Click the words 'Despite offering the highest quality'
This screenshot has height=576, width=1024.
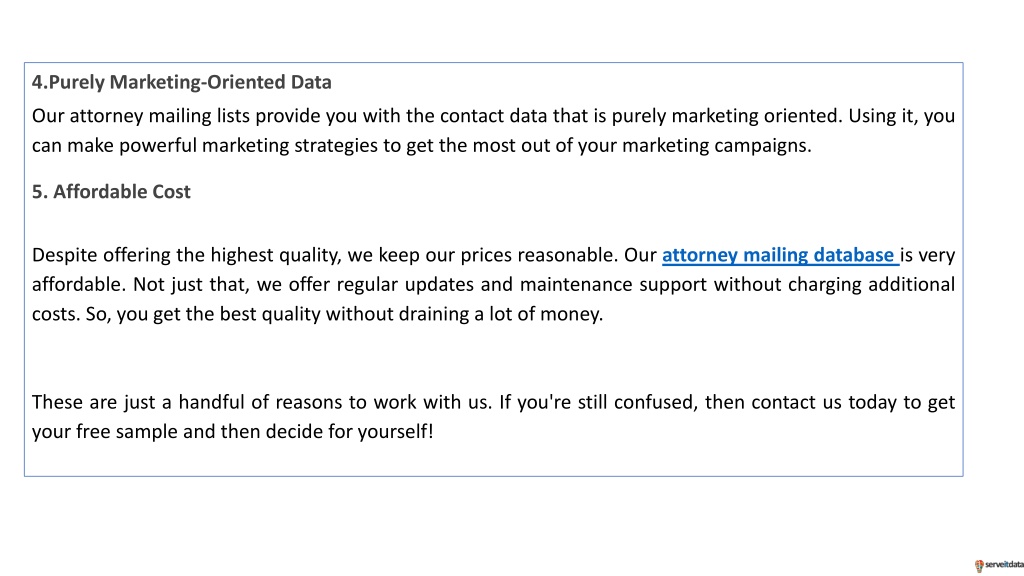point(187,255)
